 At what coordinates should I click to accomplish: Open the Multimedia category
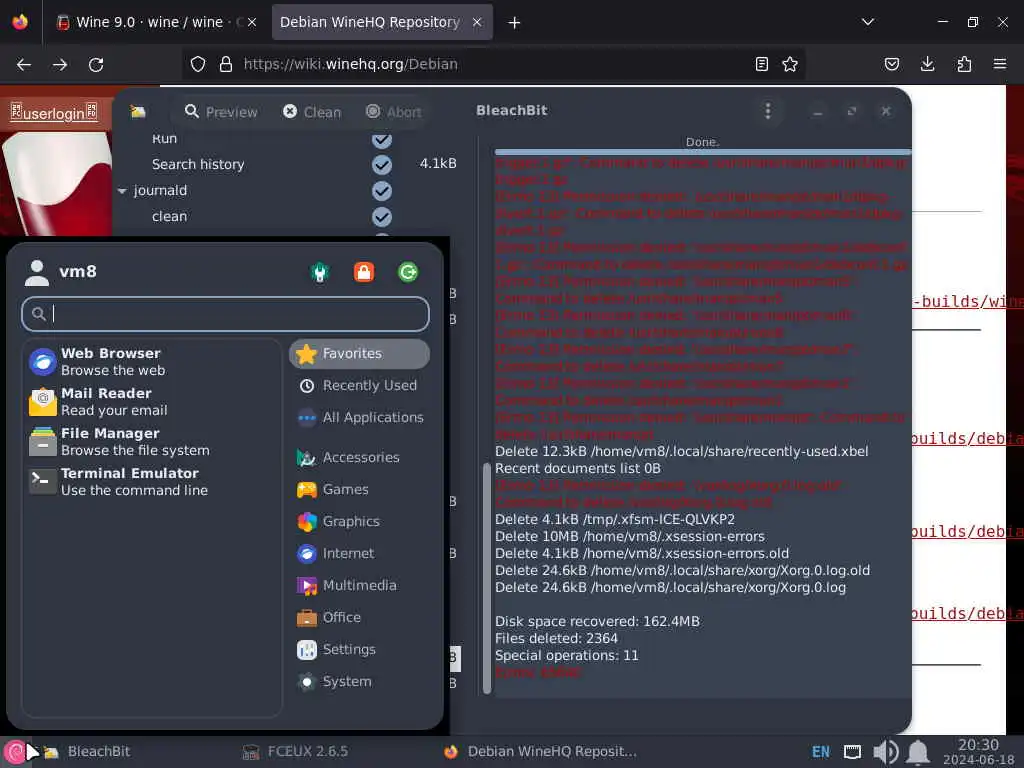(x=359, y=585)
